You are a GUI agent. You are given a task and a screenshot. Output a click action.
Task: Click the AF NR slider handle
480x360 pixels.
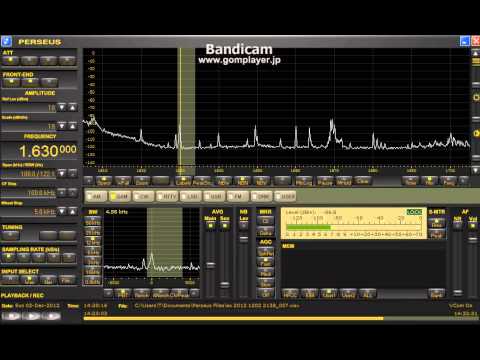pos(458,292)
